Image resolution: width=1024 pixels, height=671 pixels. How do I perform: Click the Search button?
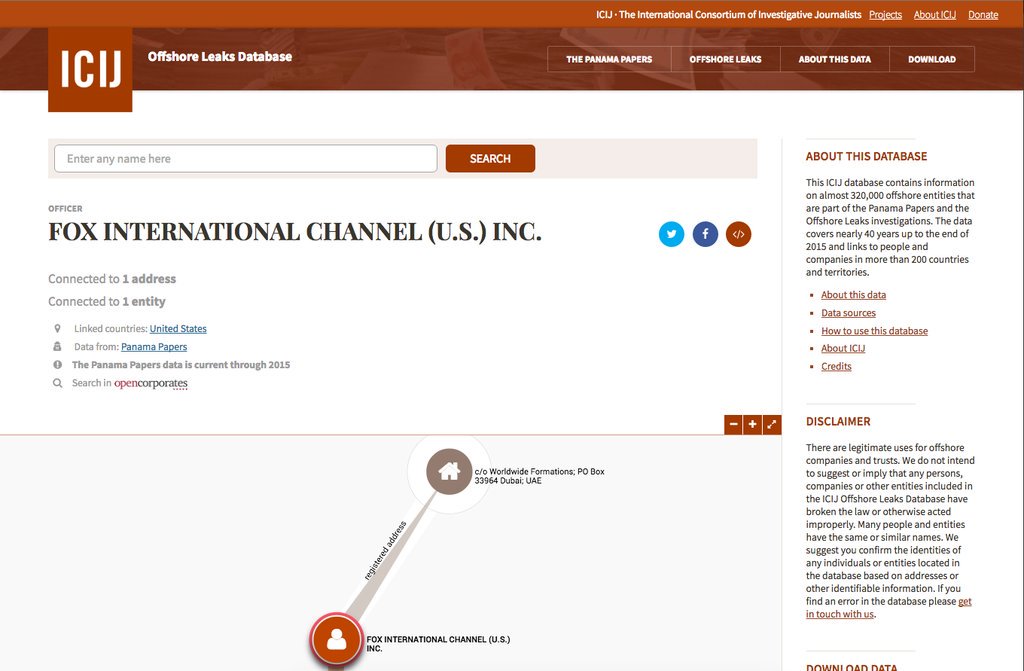coord(490,159)
